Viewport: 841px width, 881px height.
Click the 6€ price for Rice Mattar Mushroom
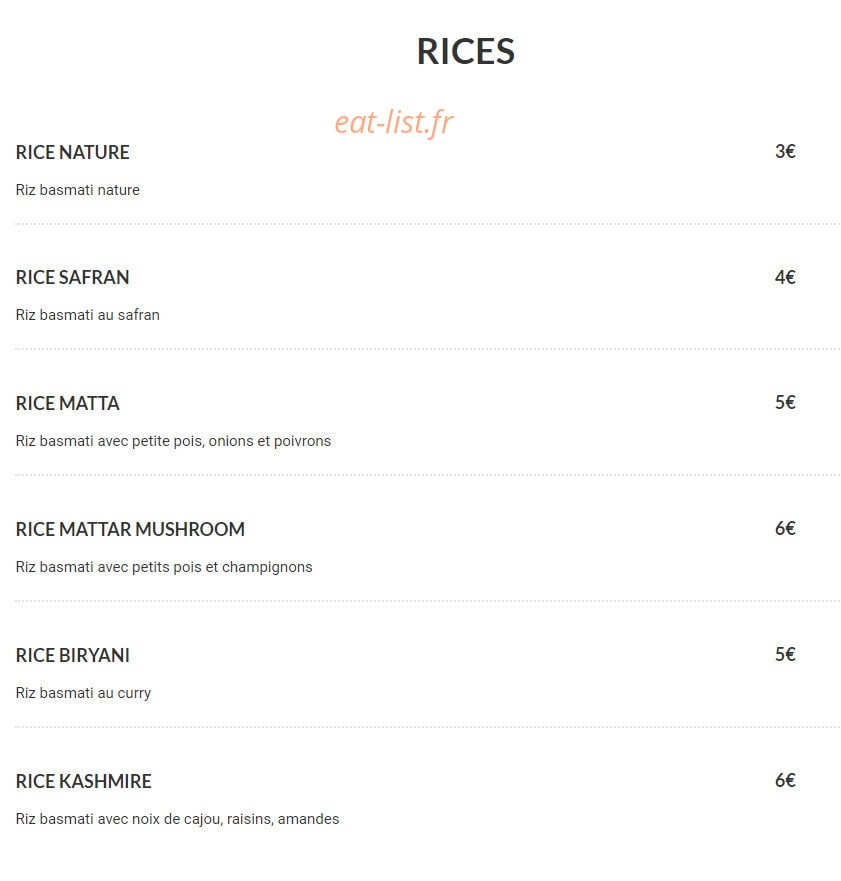click(785, 528)
